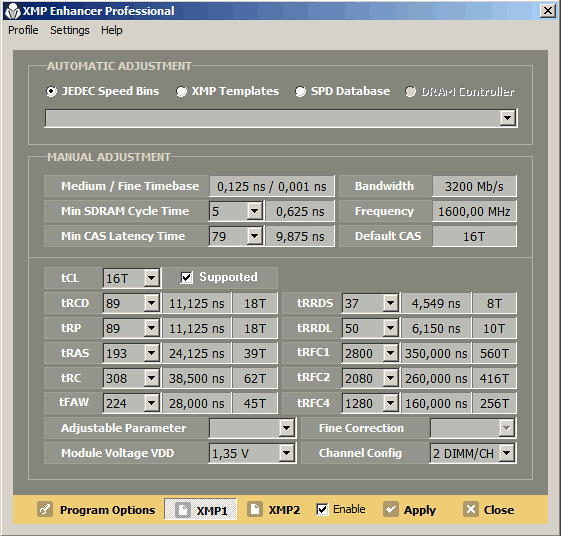Click the Frequency 1600,00 MHz value
This screenshot has width=561, height=536.
[474, 211]
